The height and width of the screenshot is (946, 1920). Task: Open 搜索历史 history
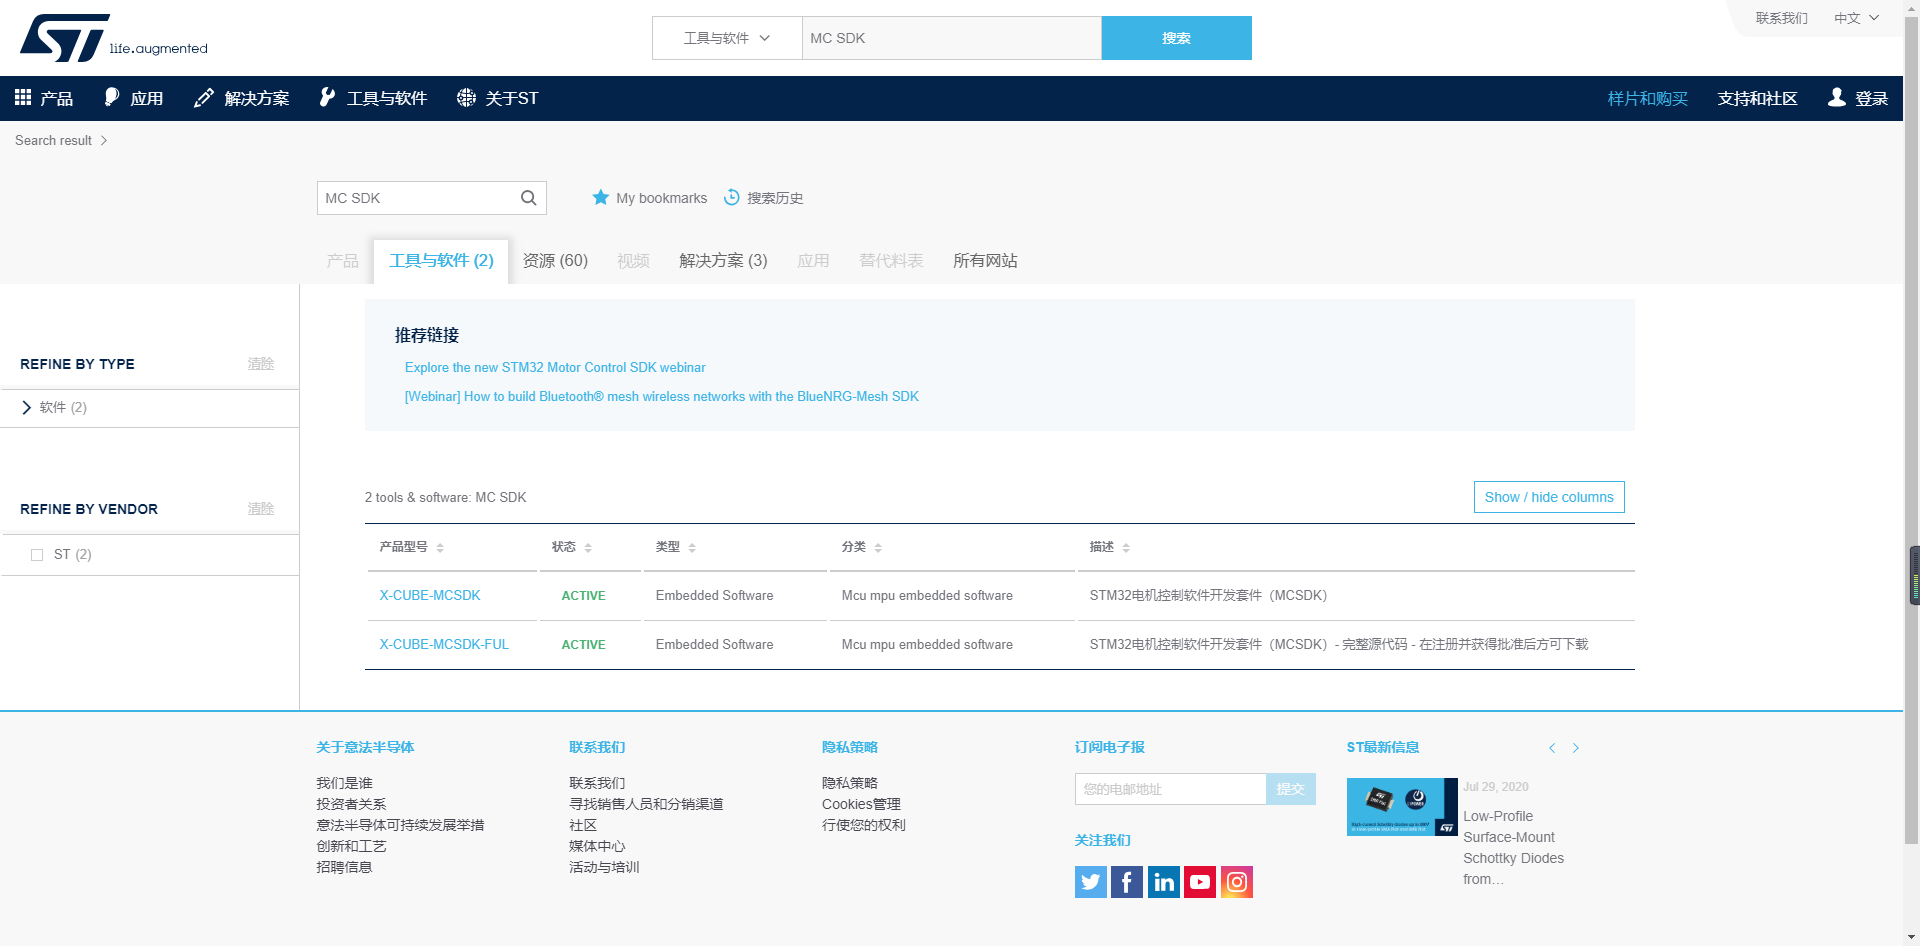pyautogui.click(x=763, y=198)
